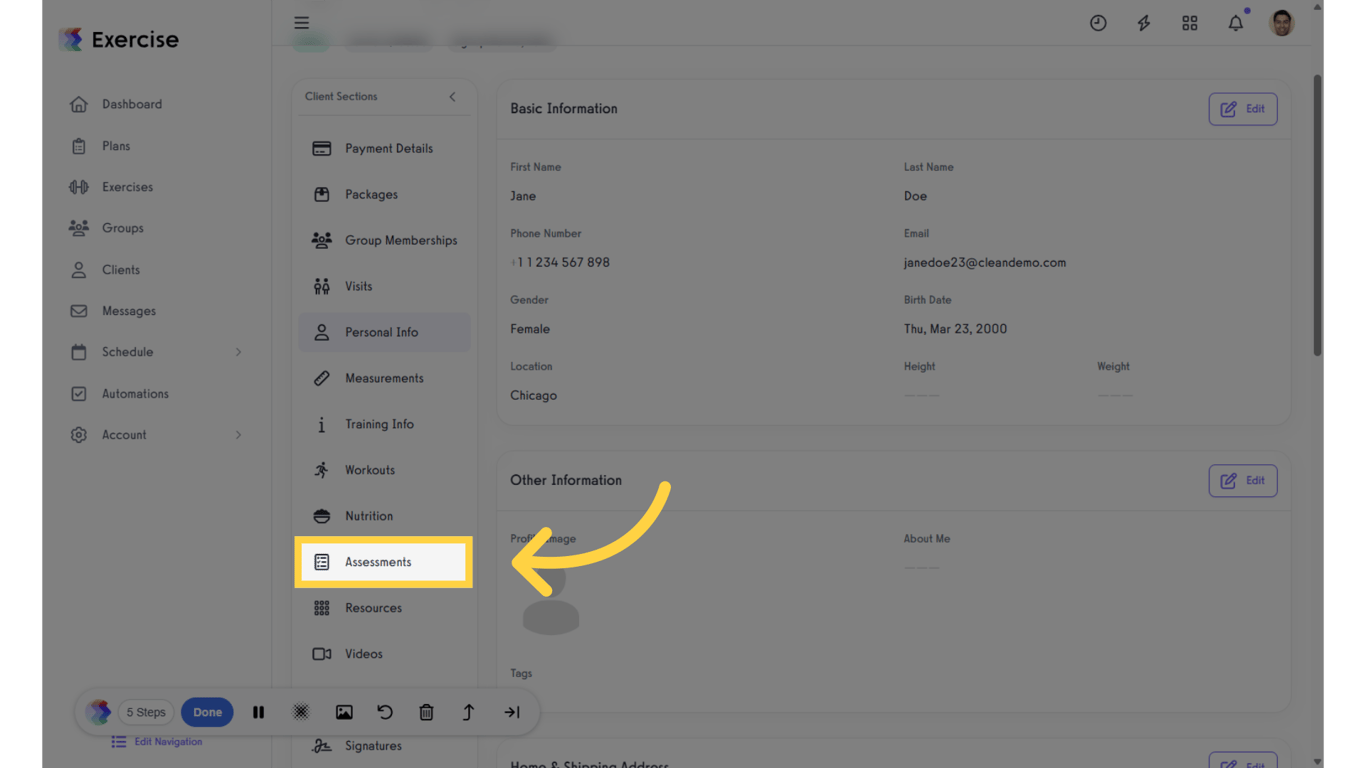This screenshot has width=1366, height=768.
Task: Edit the Basic Information section
Action: tap(1242, 108)
